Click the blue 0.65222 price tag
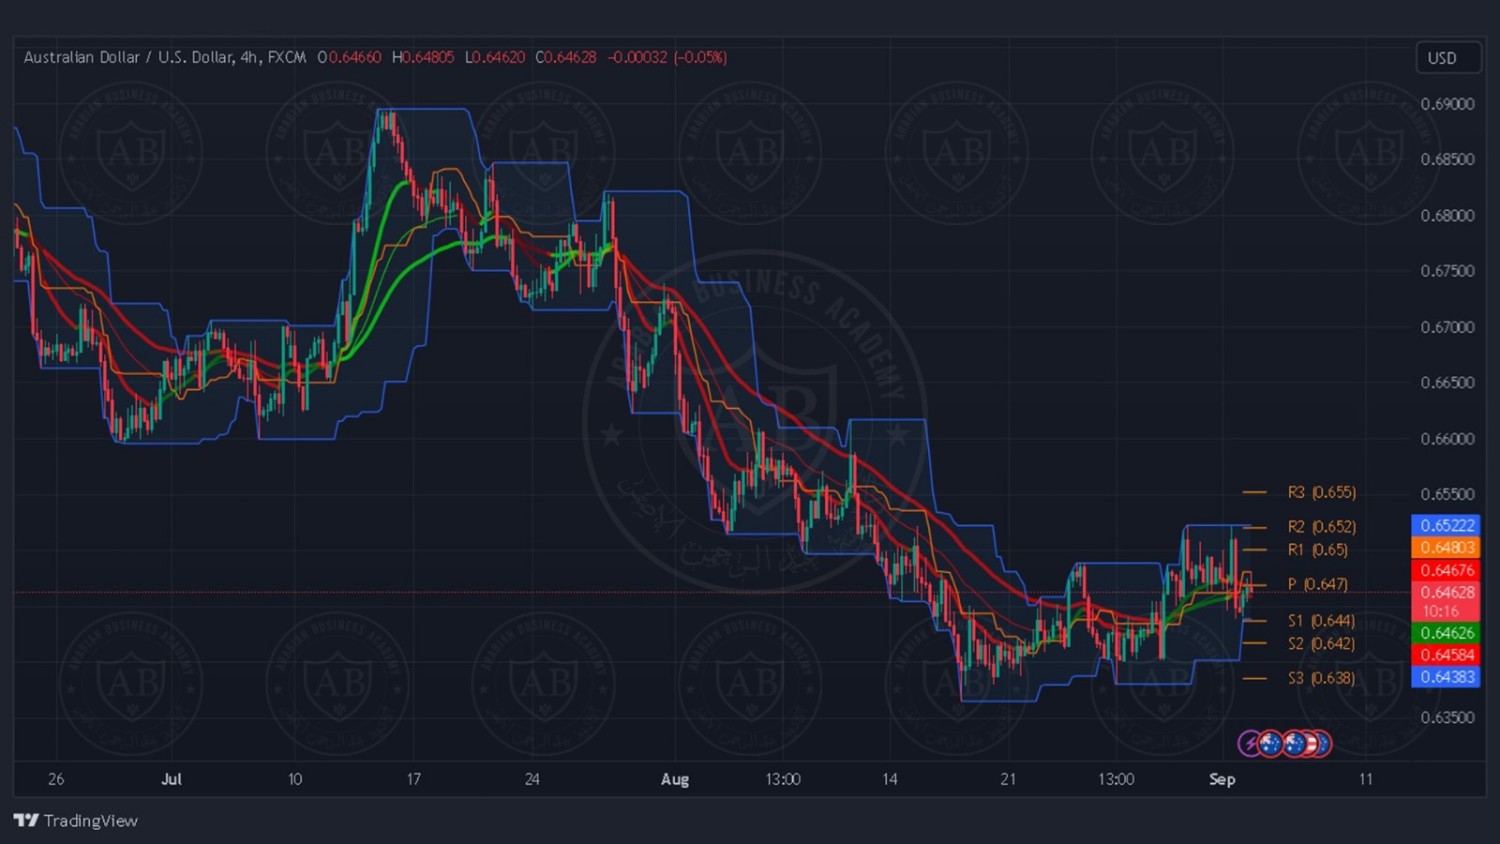The width and height of the screenshot is (1500, 844). (x=1446, y=525)
